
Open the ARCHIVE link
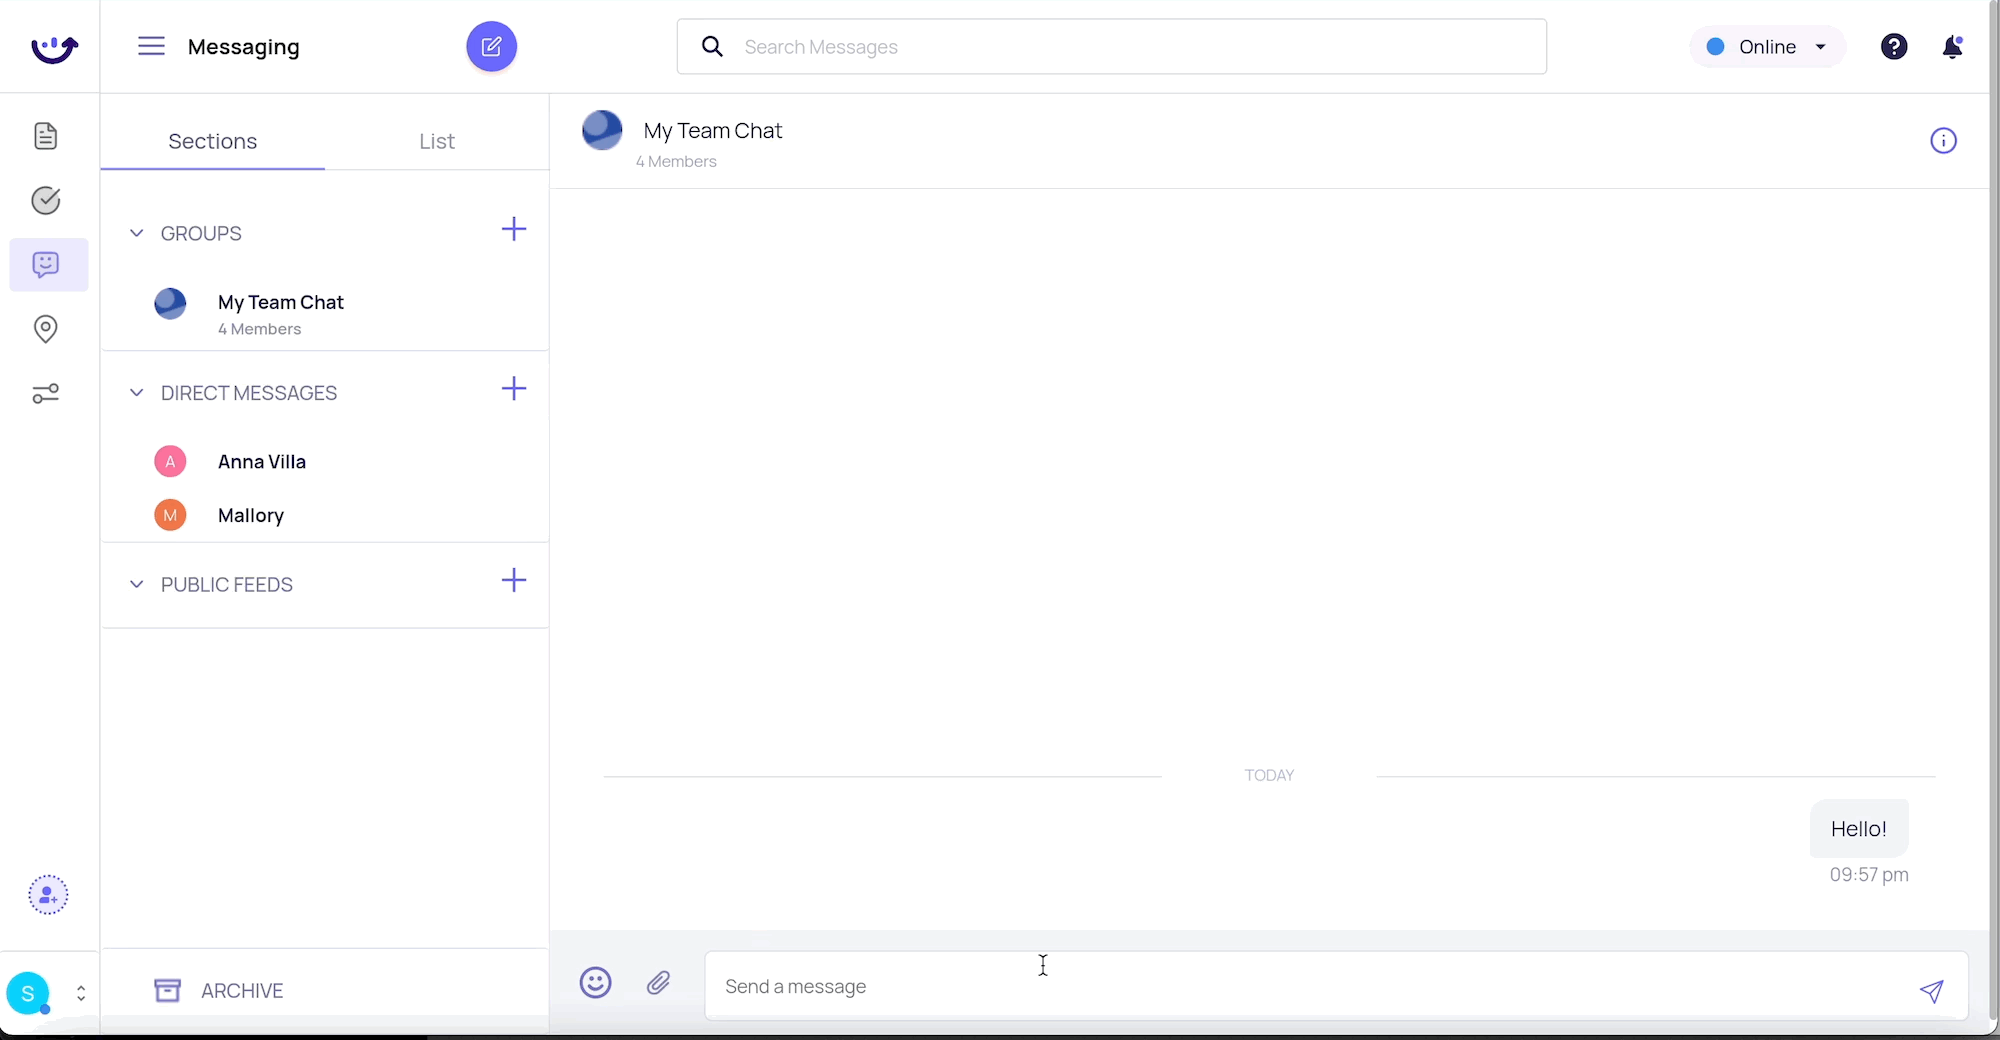(242, 990)
